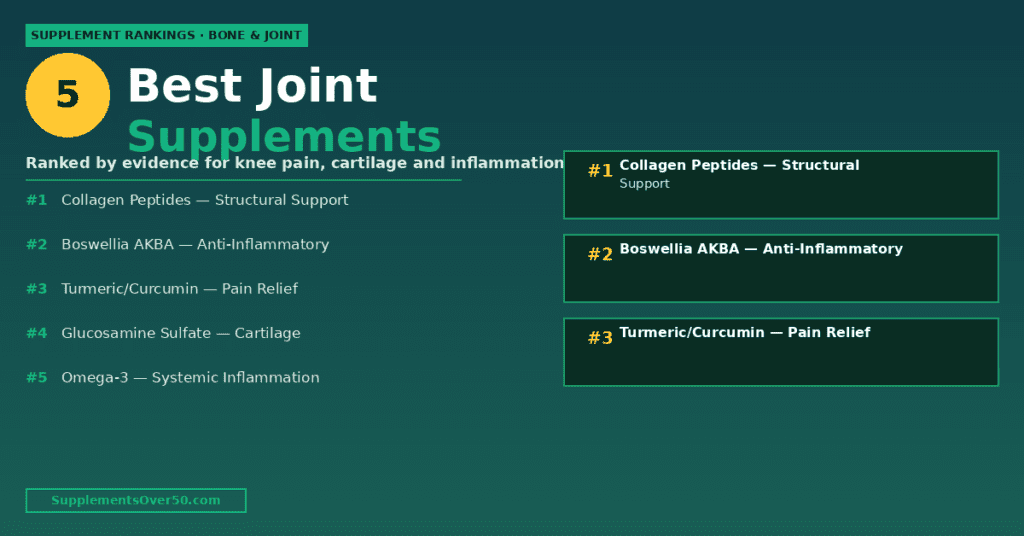The width and height of the screenshot is (1024, 536).
Task: Select the Boswellia AKBA card ranked #2
Action: [x=781, y=268]
